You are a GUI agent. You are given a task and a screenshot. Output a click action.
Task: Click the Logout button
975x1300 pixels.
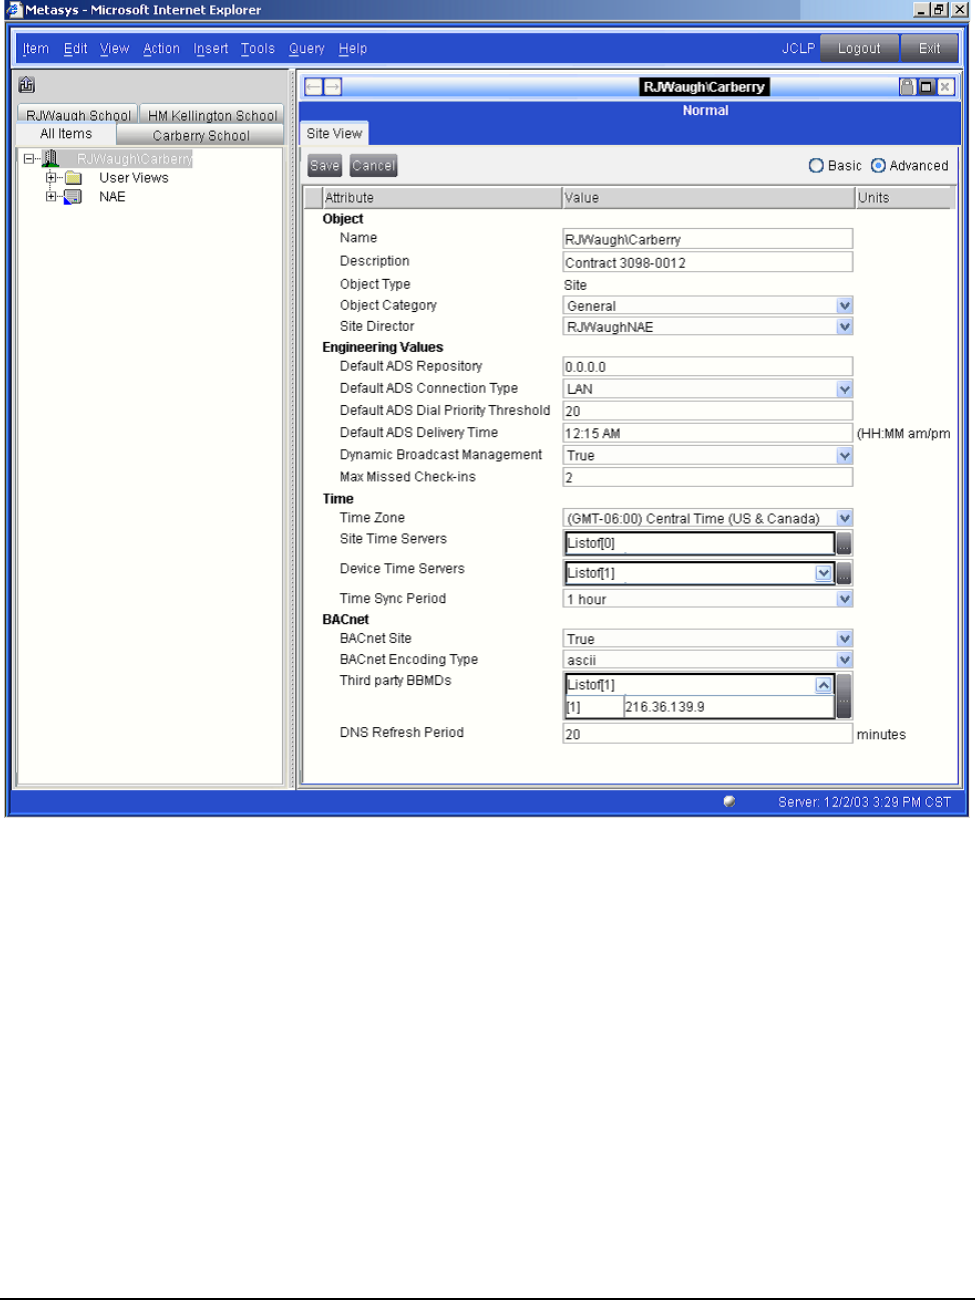pos(859,48)
